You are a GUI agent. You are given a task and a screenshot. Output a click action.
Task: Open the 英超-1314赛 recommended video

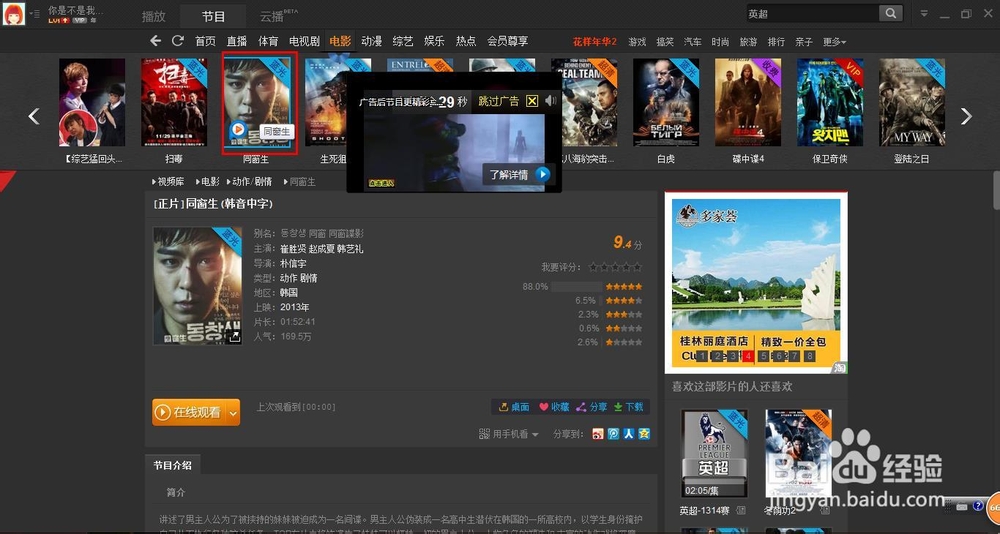(x=714, y=454)
